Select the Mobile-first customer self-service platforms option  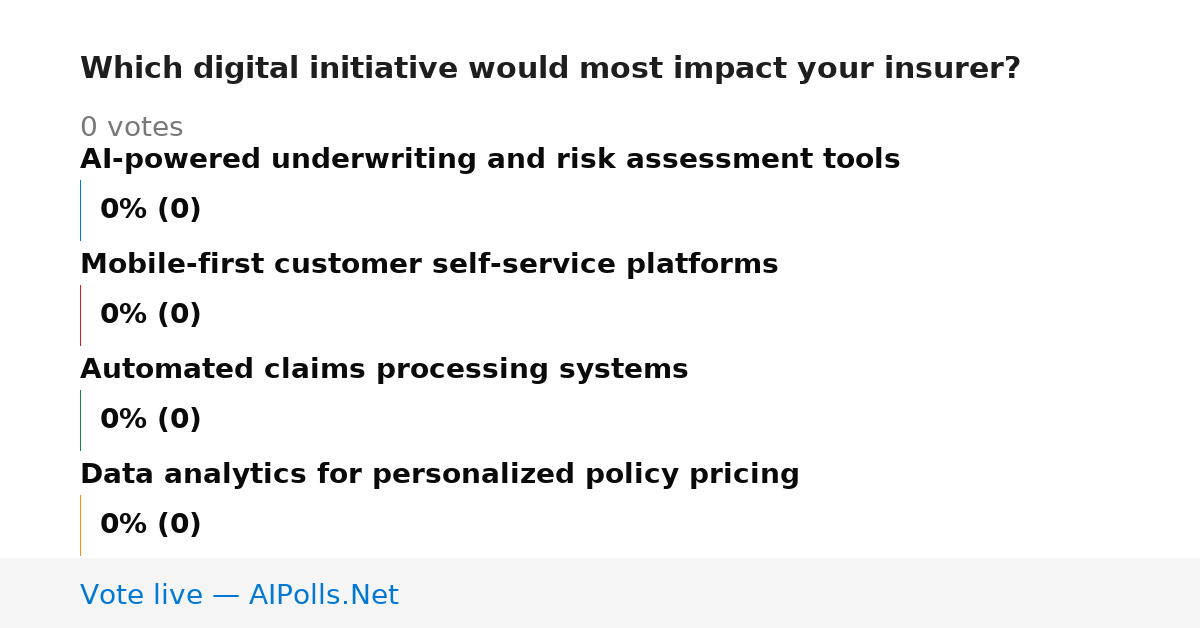(x=429, y=265)
